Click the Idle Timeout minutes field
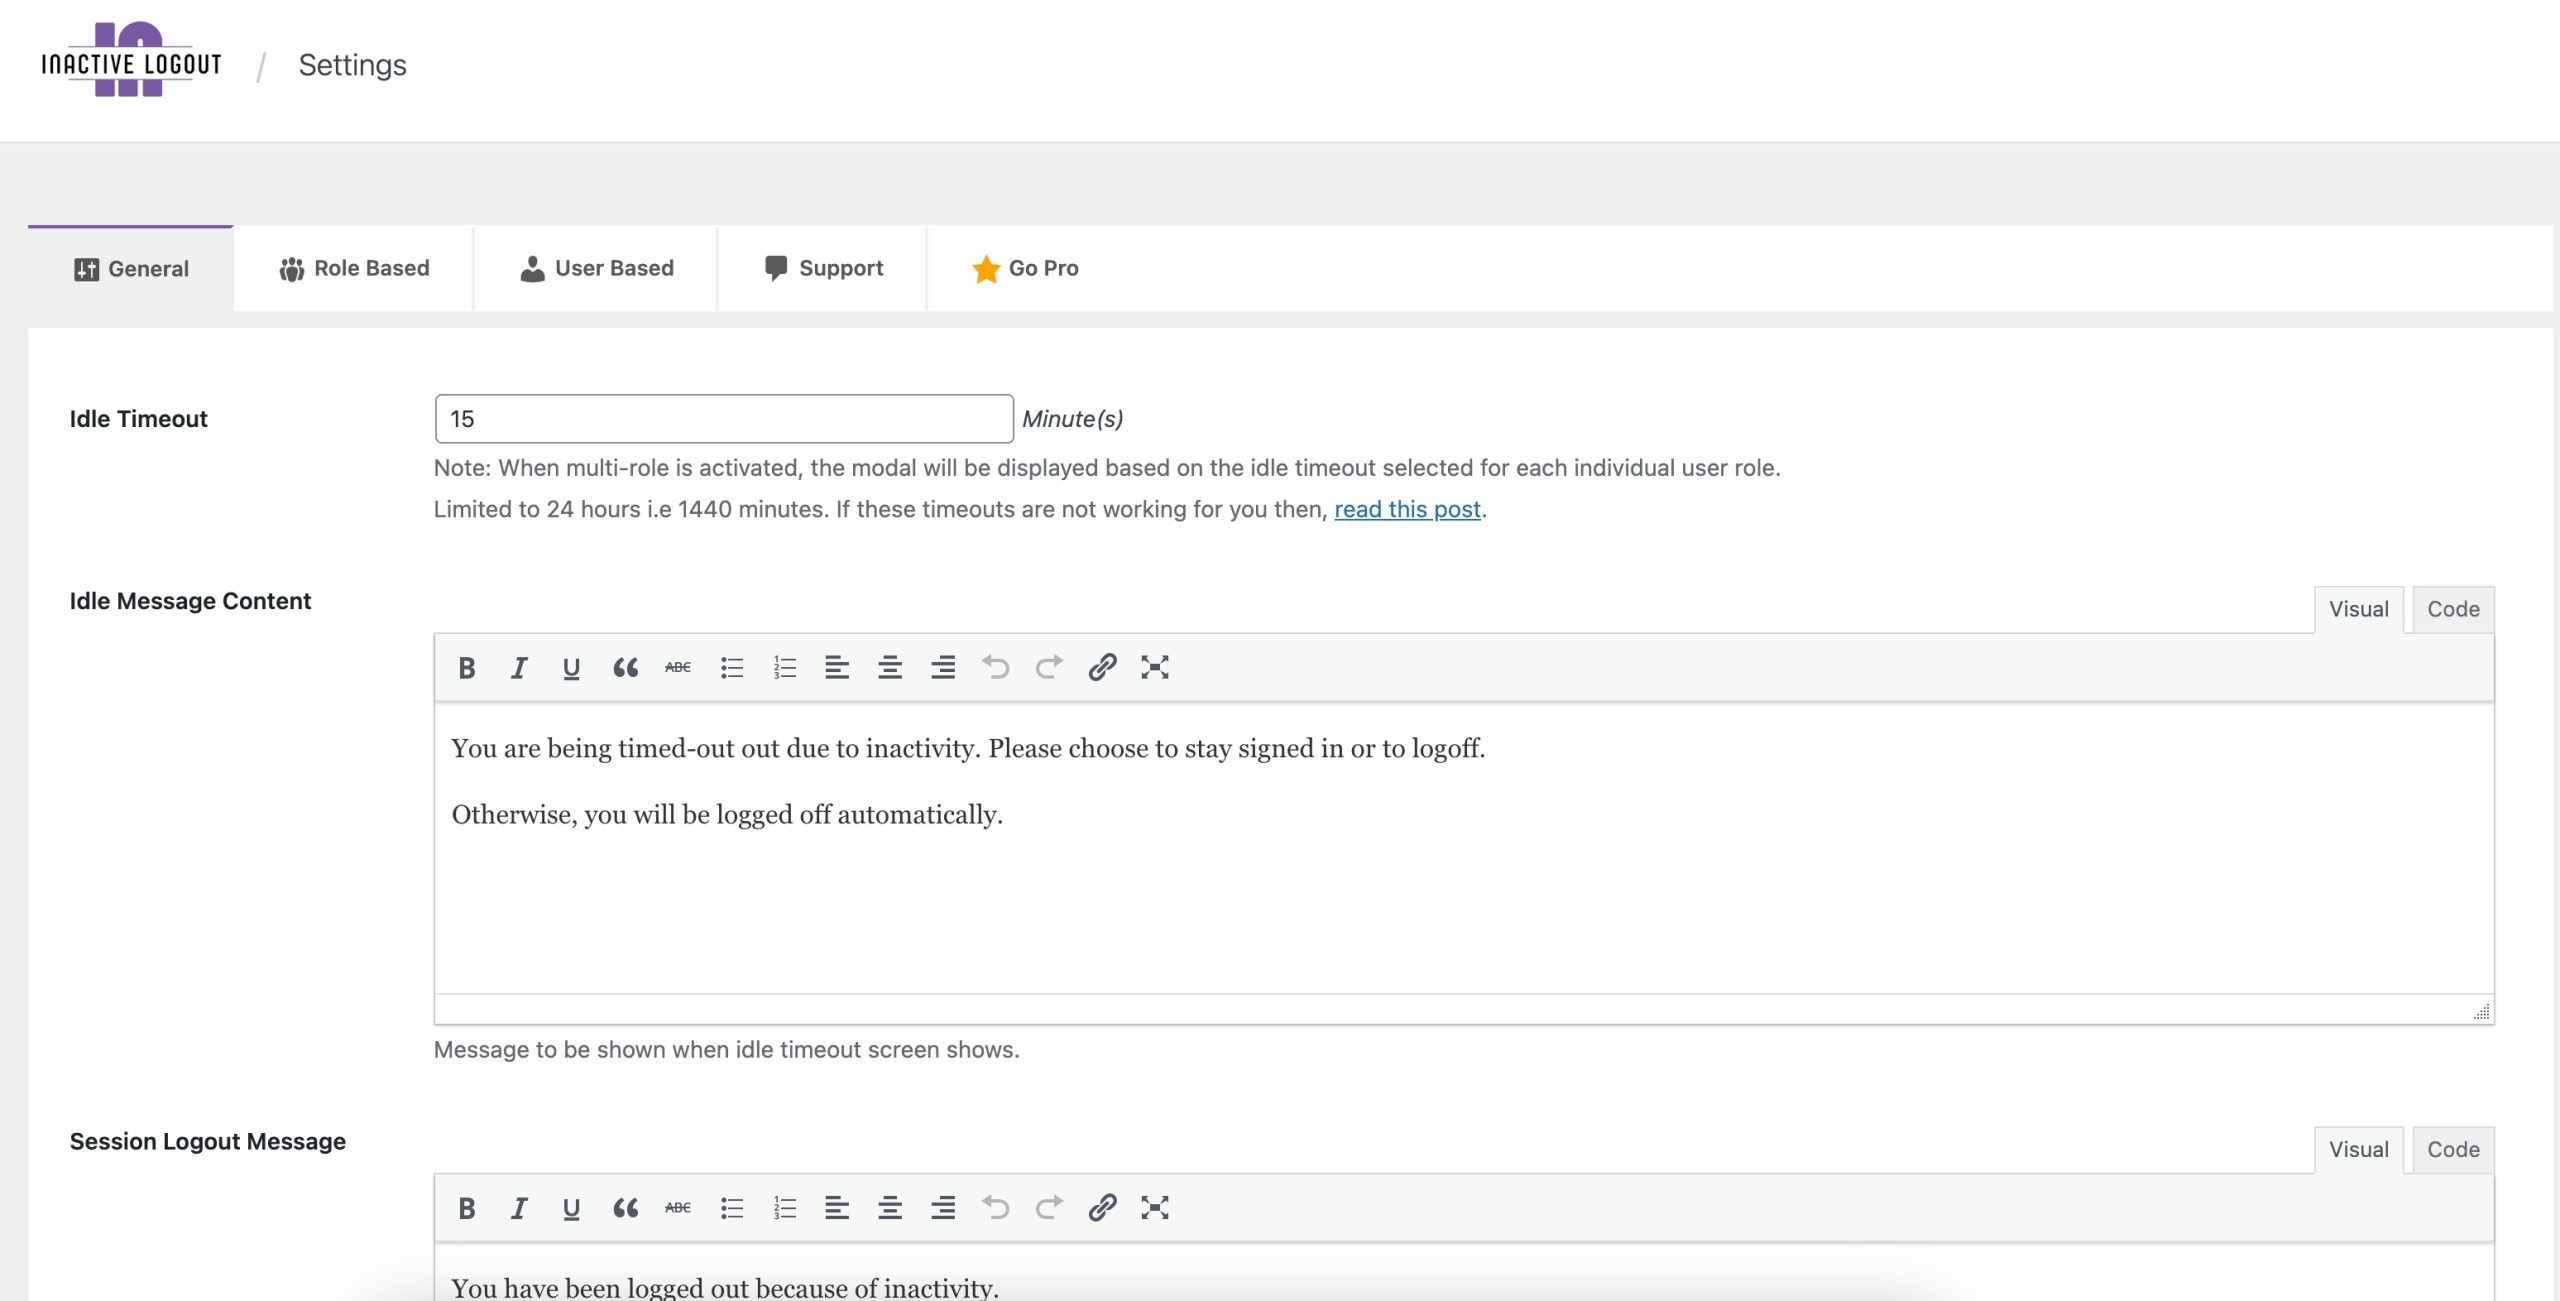The height and width of the screenshot is (1301, 2560). 724,419
